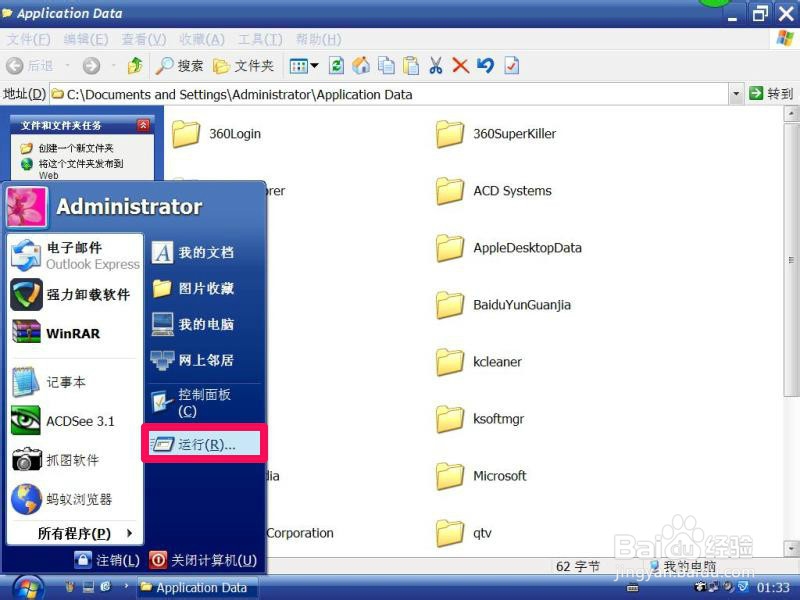Select the BaiduYunGuanjia folder

point(503,305)
